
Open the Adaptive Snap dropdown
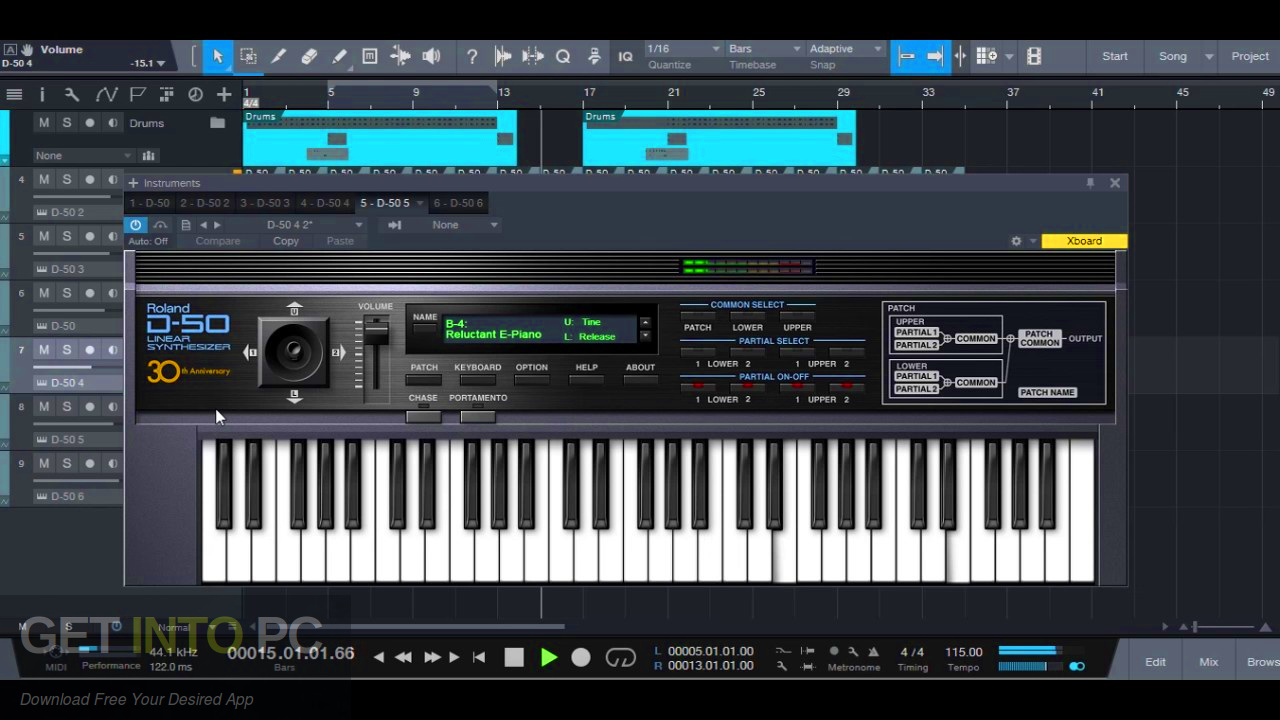pyautogui.click(x=846, y=49)
